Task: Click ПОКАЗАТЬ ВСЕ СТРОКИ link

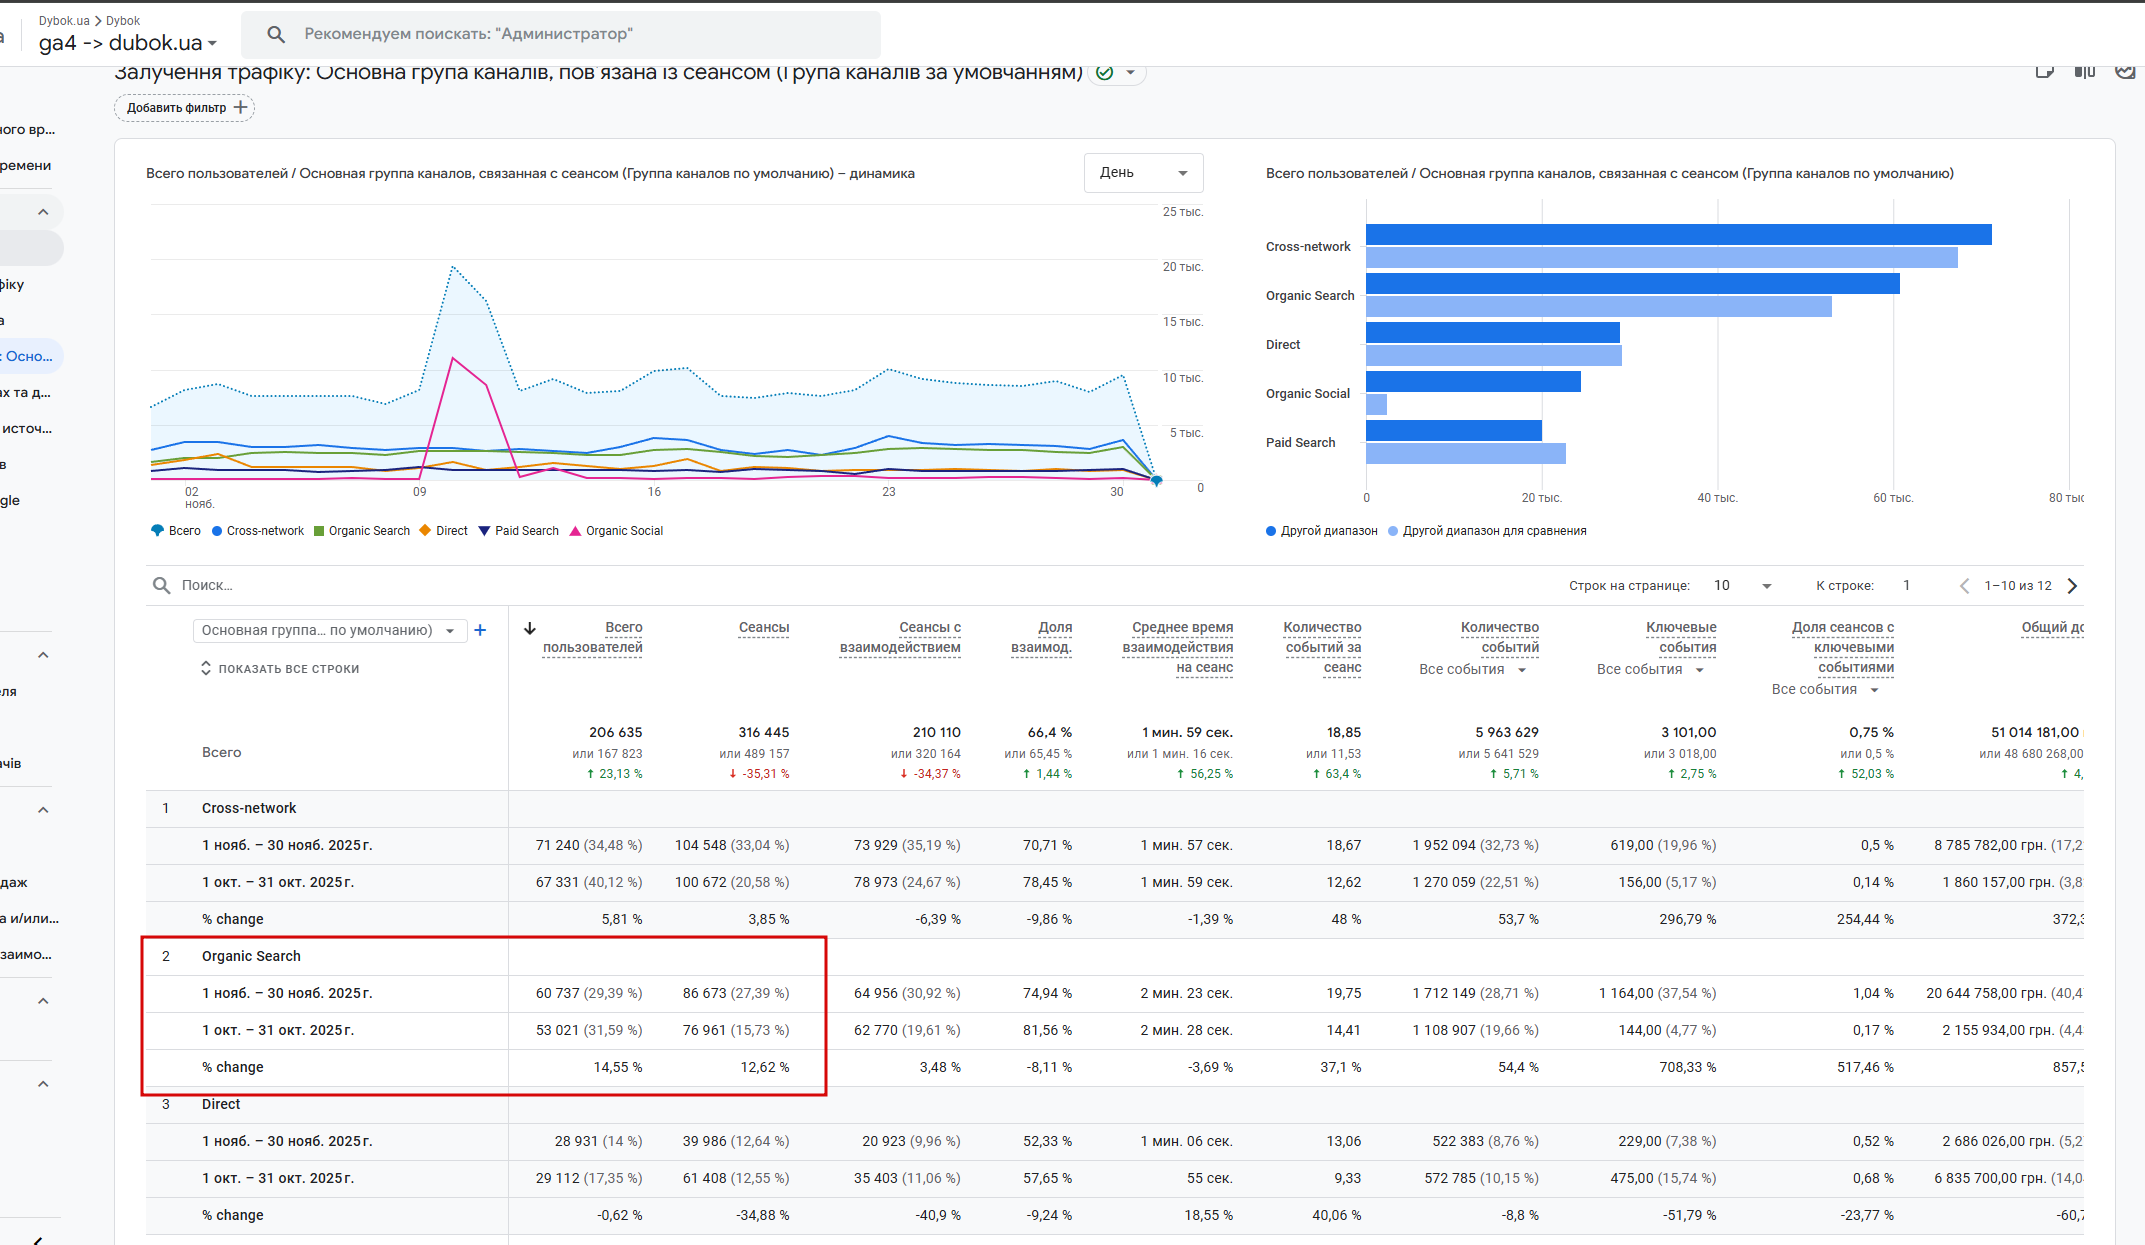Action: tap(280, 669)
